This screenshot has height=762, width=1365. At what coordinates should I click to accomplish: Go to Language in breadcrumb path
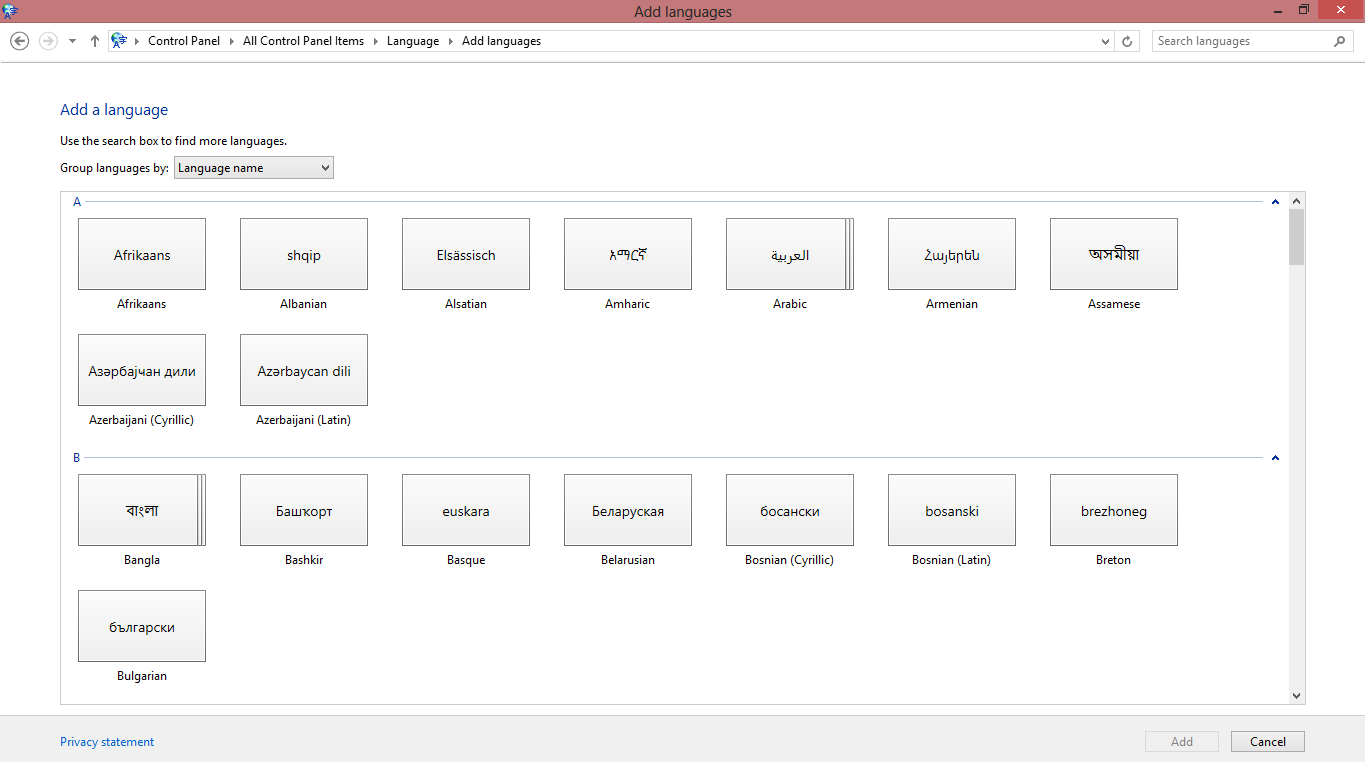[x=412, y=41]
